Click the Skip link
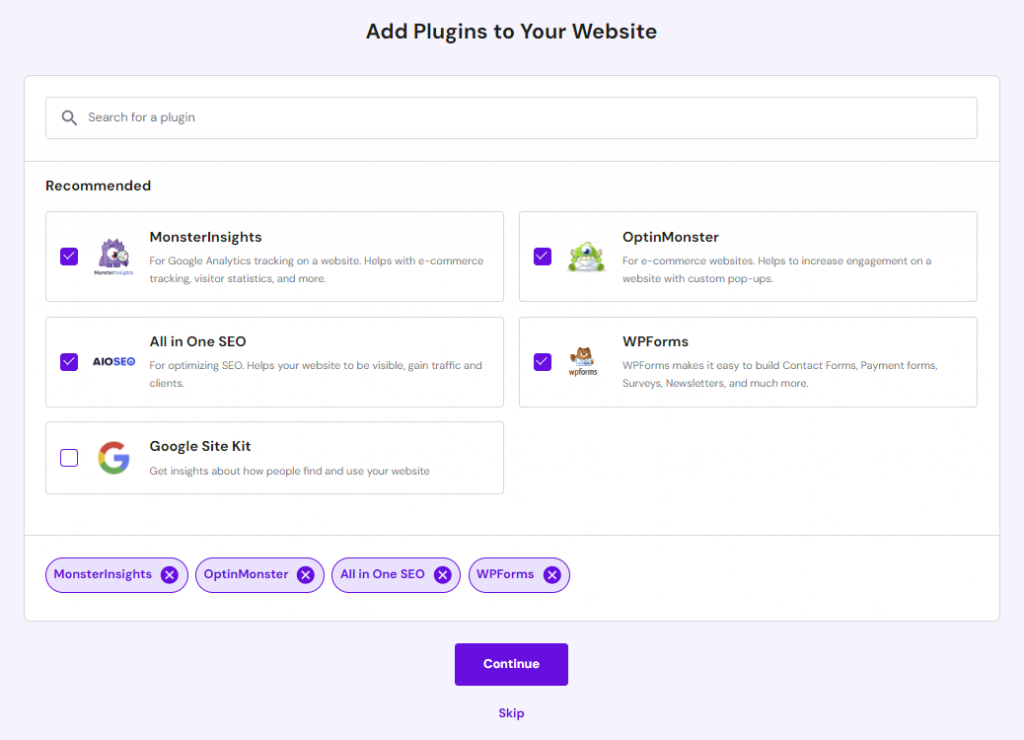This screenshot has width=1024, height=740. coord(511,713)
